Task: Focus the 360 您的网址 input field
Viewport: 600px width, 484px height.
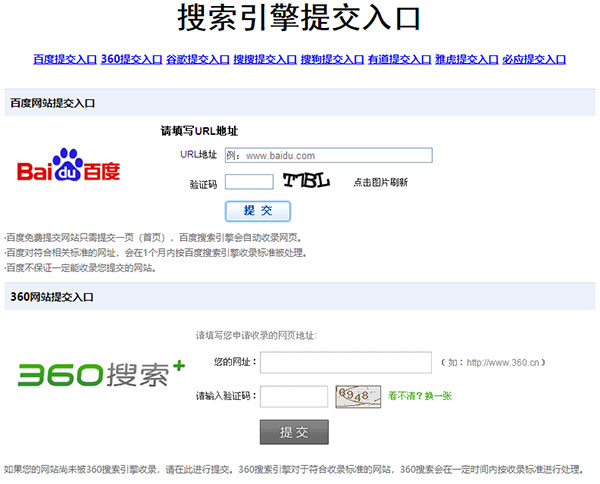Action: tap(346, 362)
